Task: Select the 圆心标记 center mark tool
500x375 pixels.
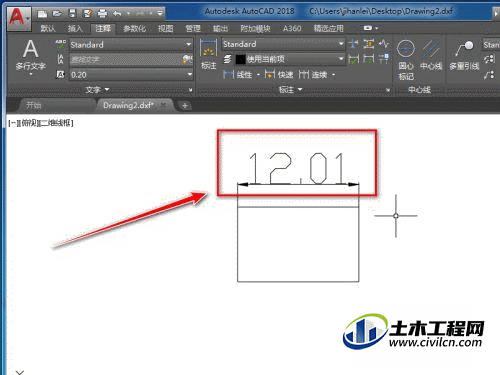Action: click(x=406, y=60)
